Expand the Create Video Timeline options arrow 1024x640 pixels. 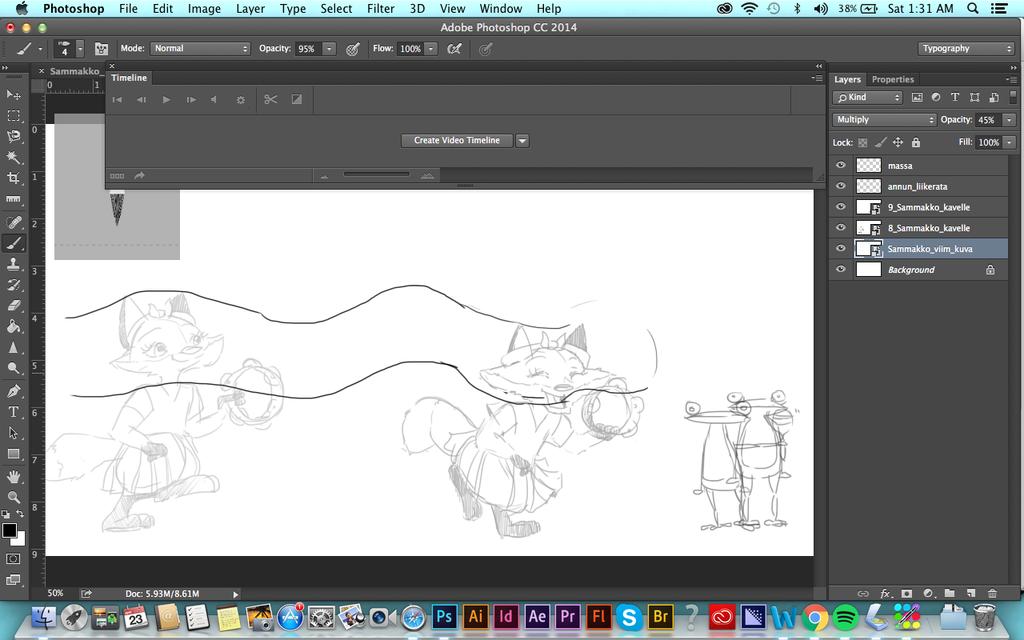[522, 140]
